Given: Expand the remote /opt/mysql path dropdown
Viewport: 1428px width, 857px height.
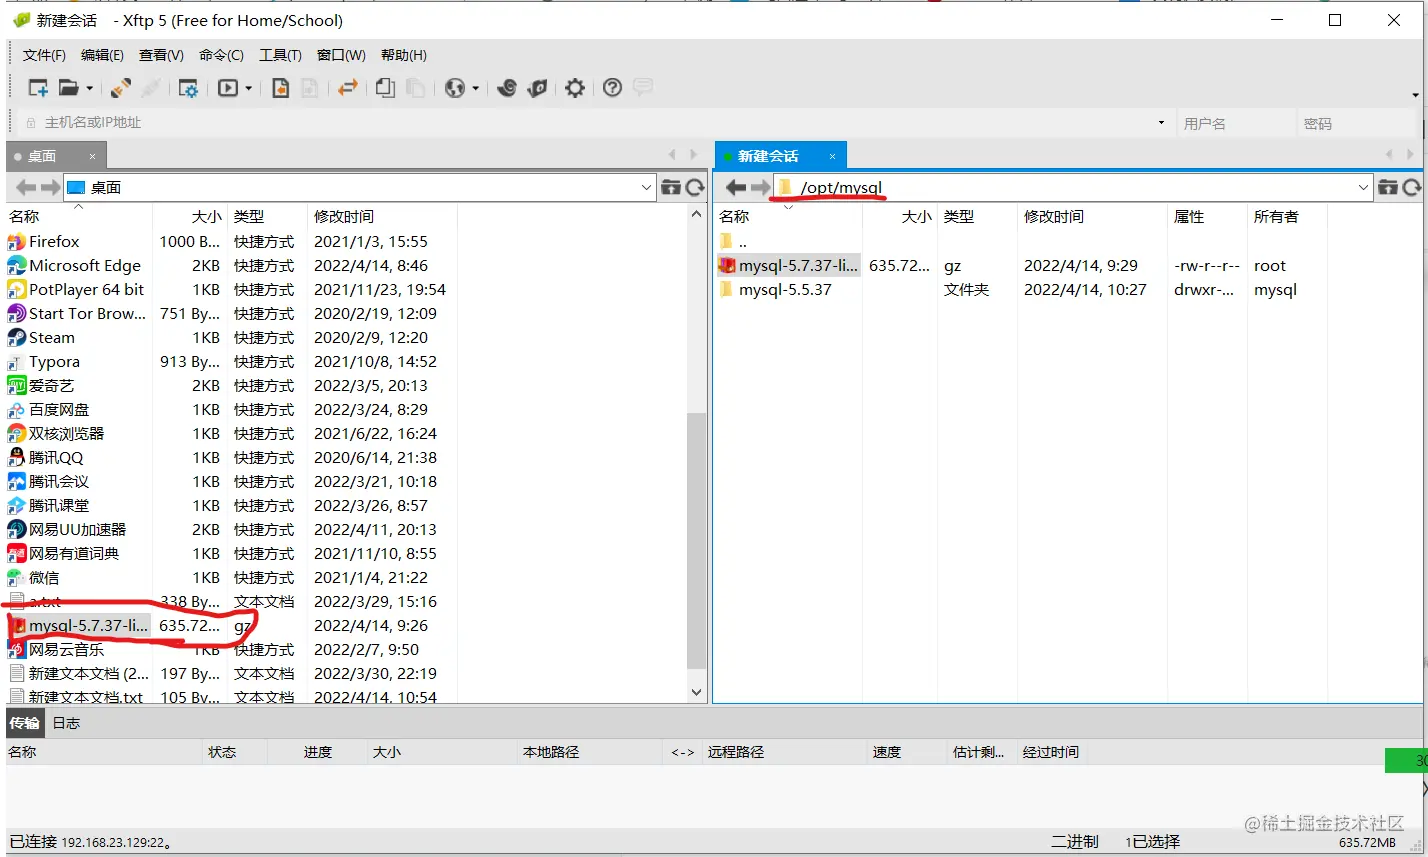Looking at the screenshot, I should pos(1364,187).
